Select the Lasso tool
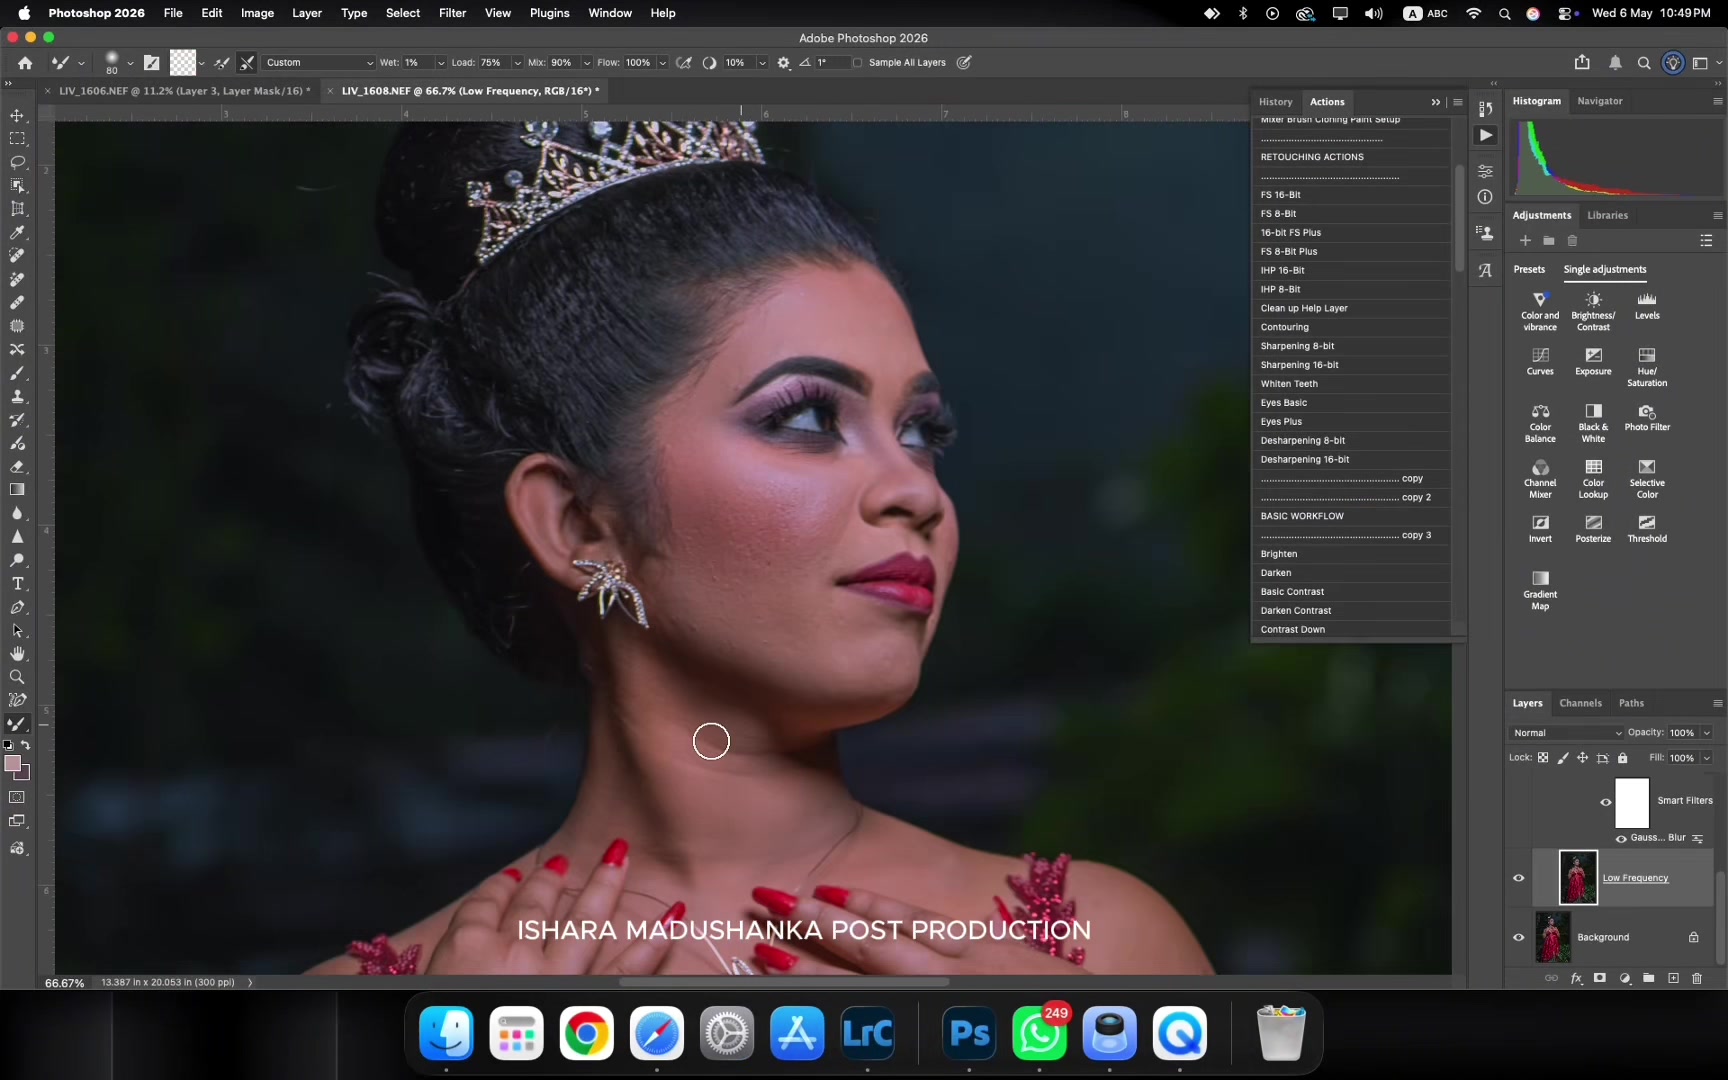 (17, 162)
